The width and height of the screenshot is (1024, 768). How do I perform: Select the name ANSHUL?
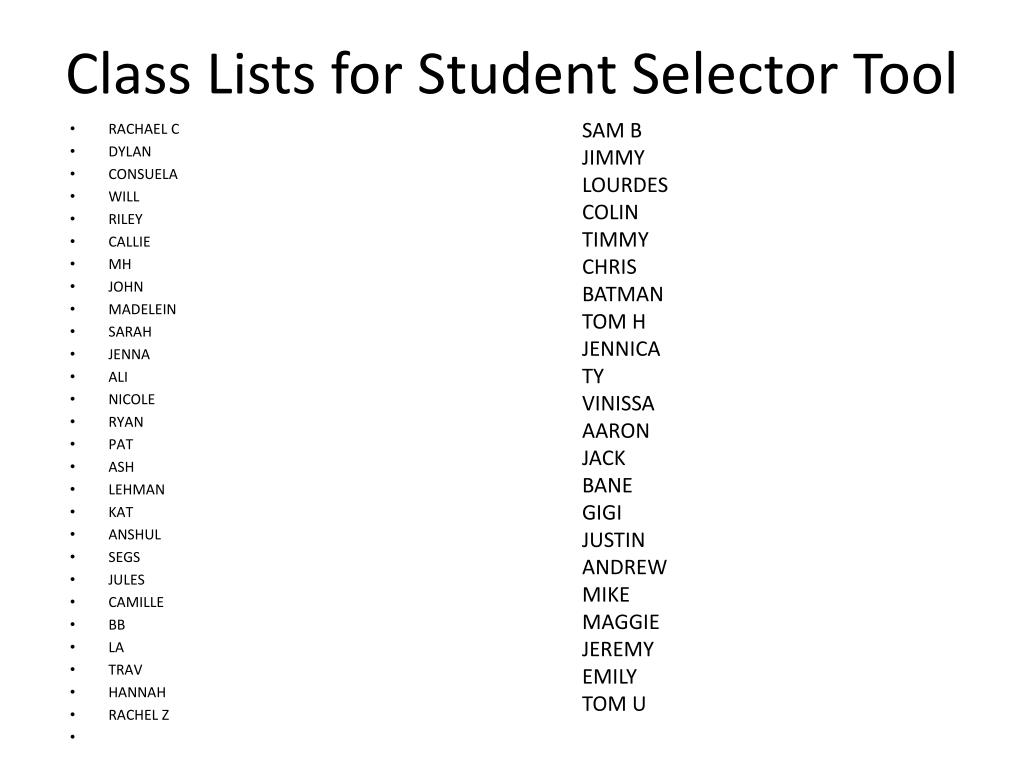135,535
